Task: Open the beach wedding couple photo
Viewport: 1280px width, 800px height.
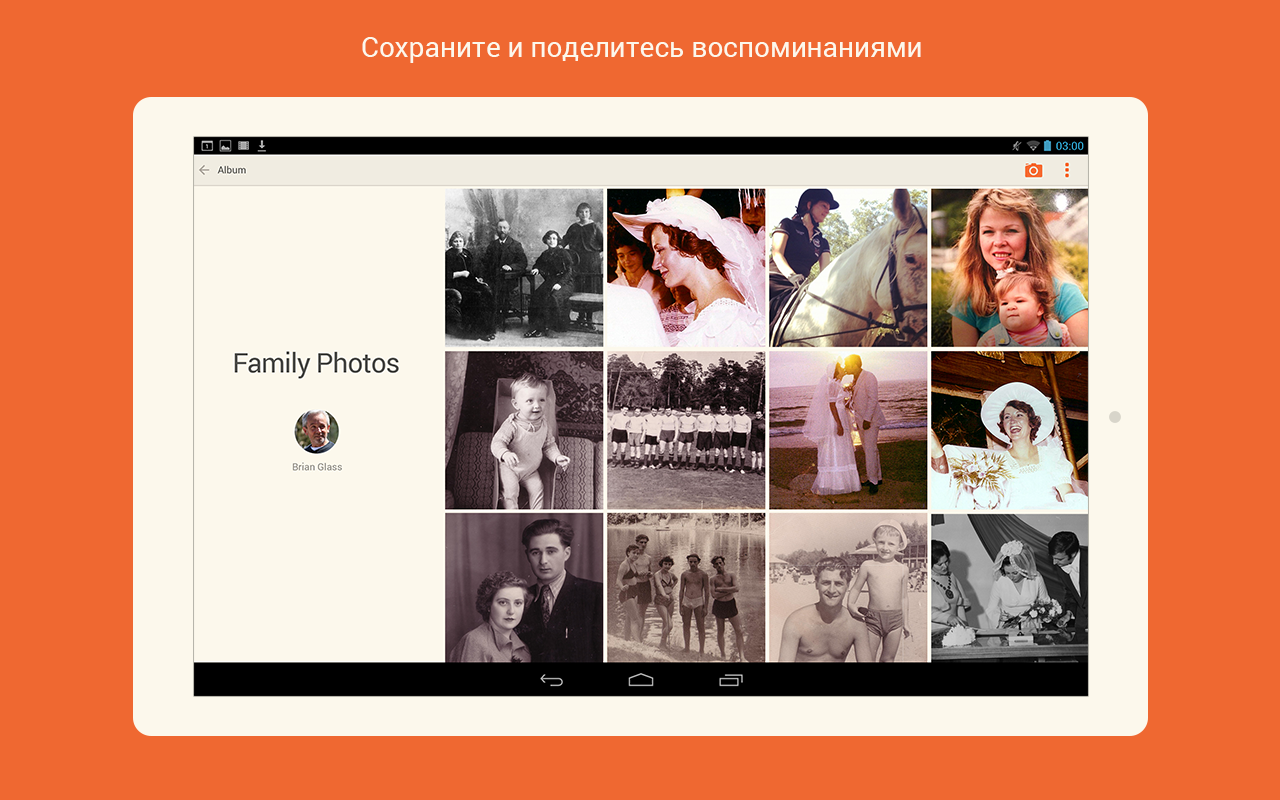Action: click(848, 430)
